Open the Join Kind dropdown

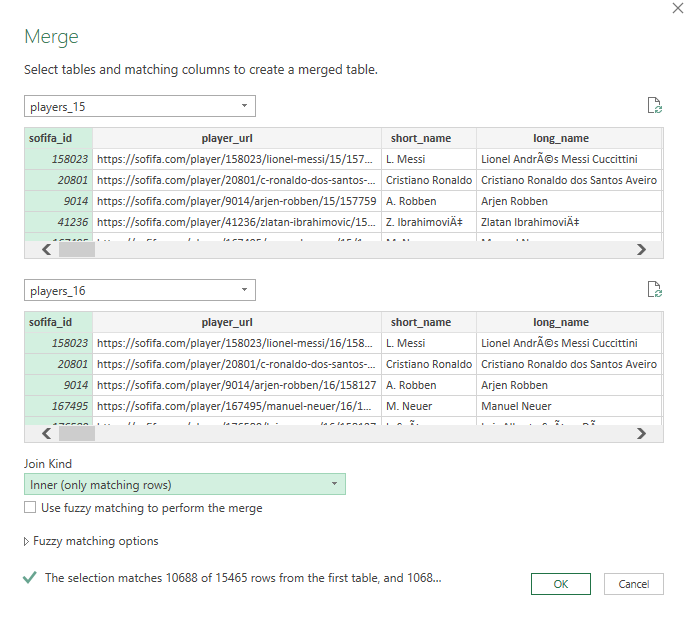[x=185, y=484]
